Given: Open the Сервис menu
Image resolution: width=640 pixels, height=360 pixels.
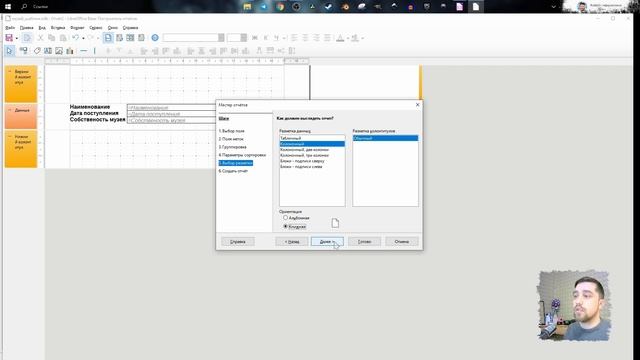Looking at the screenshot, I should (x=96, y=28).
